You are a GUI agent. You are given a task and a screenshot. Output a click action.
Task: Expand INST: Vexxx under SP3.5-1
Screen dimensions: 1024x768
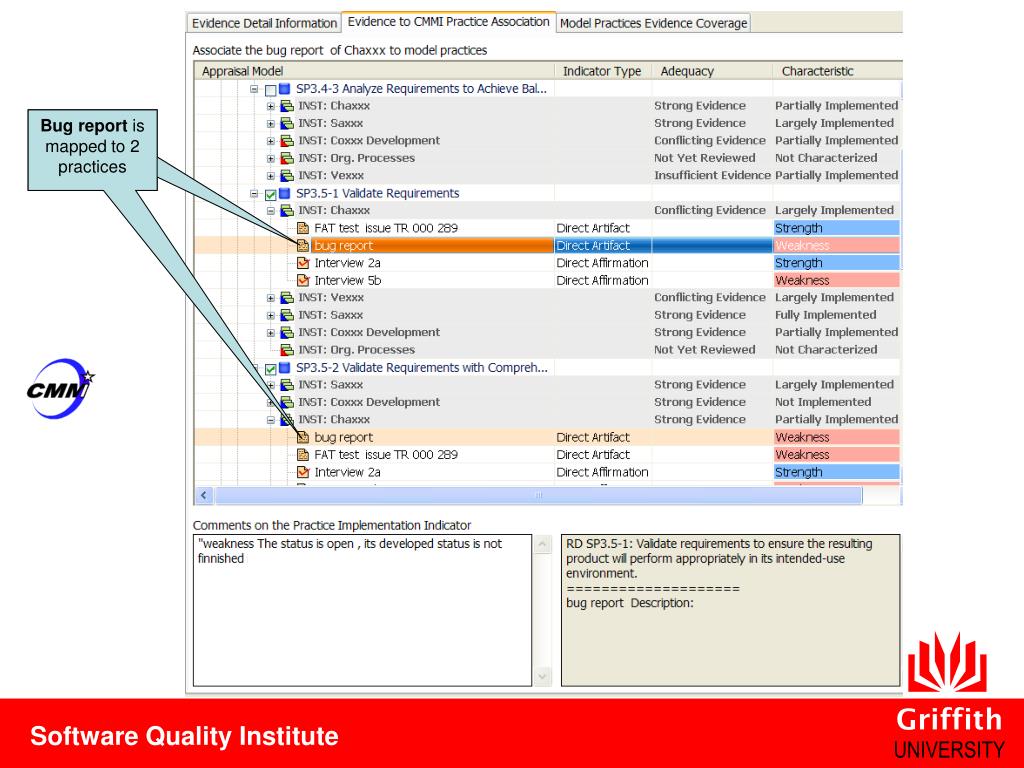click(x=270, y=298)
